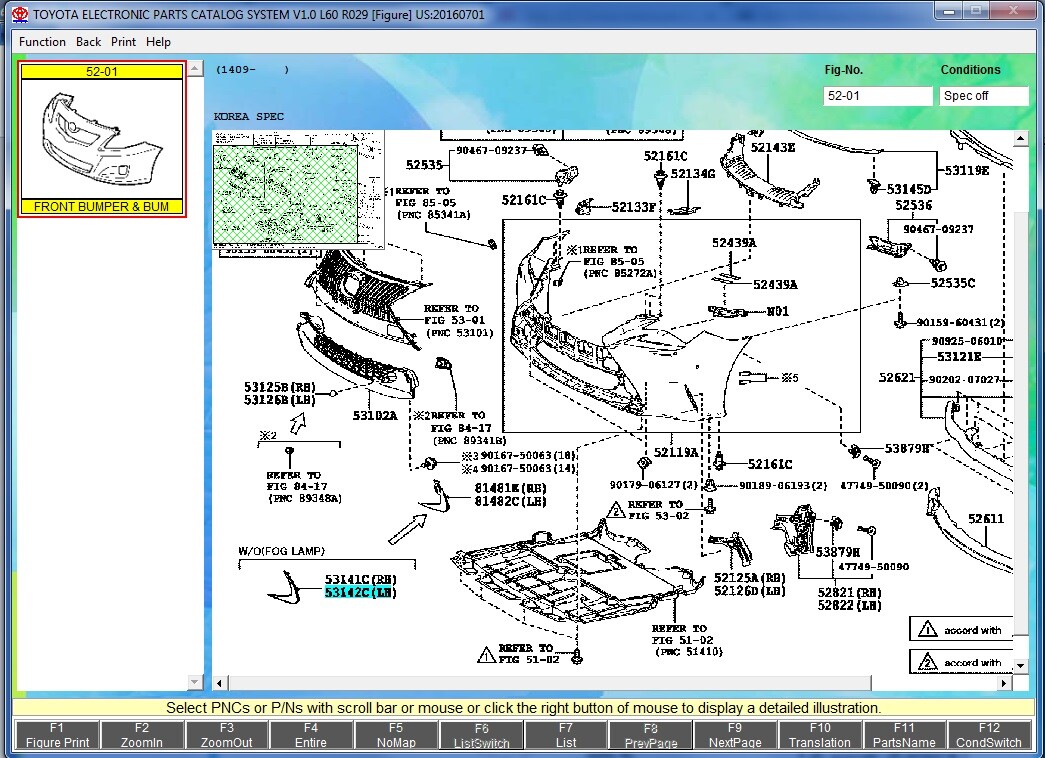This screenshot has height=758, width=1045.
Task: Click the F10 Translation button
Action: tap(820, 735)
